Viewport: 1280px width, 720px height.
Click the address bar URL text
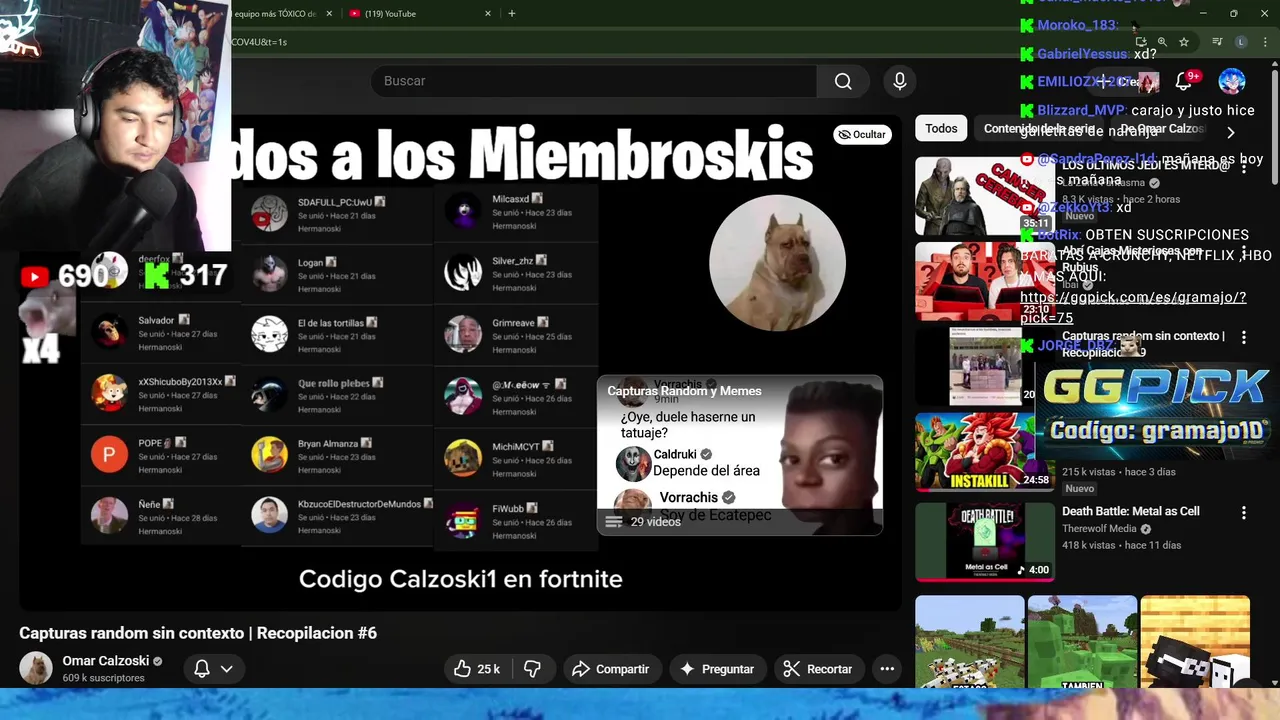point(259,42)
